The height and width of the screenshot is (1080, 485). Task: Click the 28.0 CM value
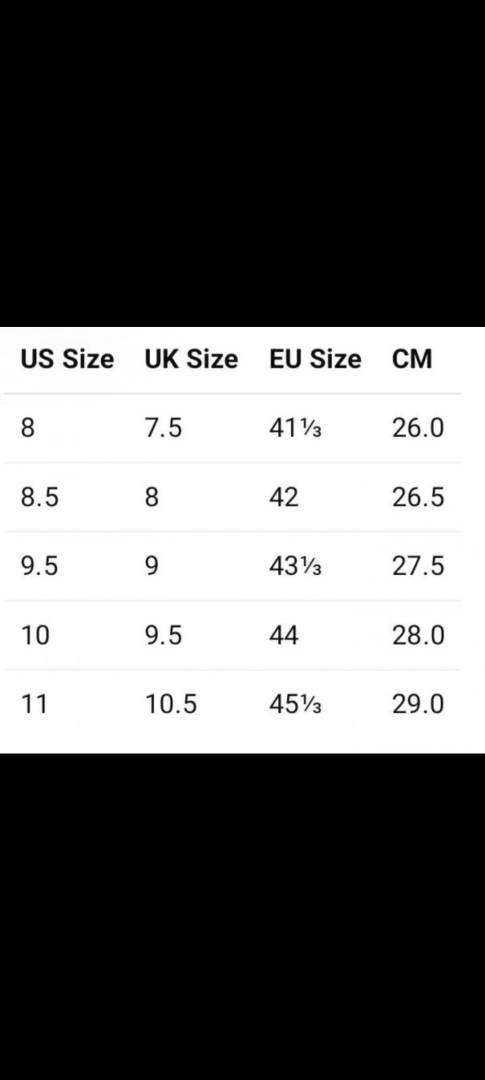click(418, 635)
